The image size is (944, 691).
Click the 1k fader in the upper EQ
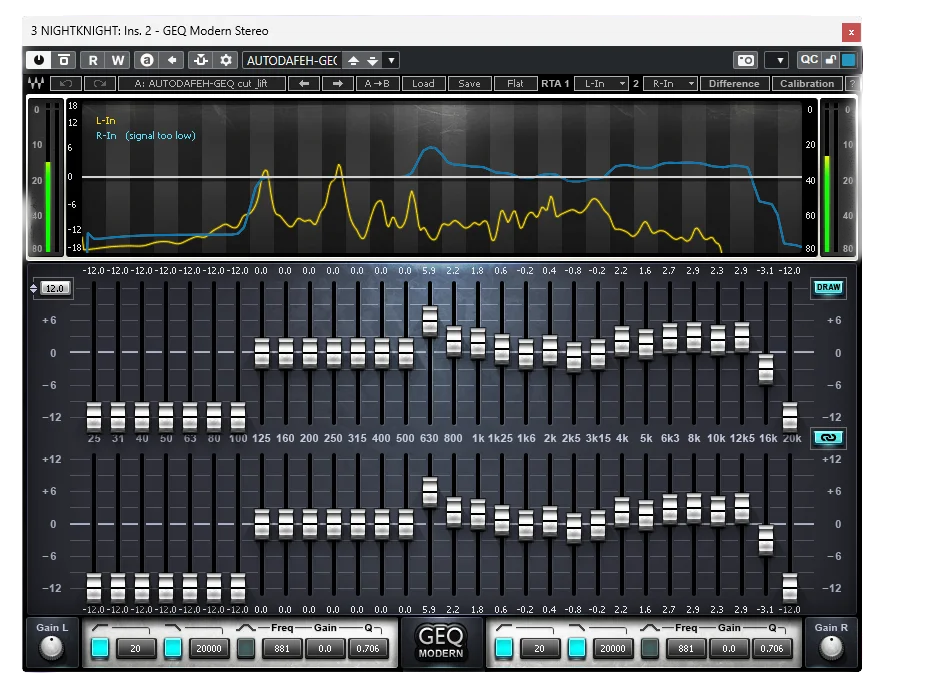point(477,344)
